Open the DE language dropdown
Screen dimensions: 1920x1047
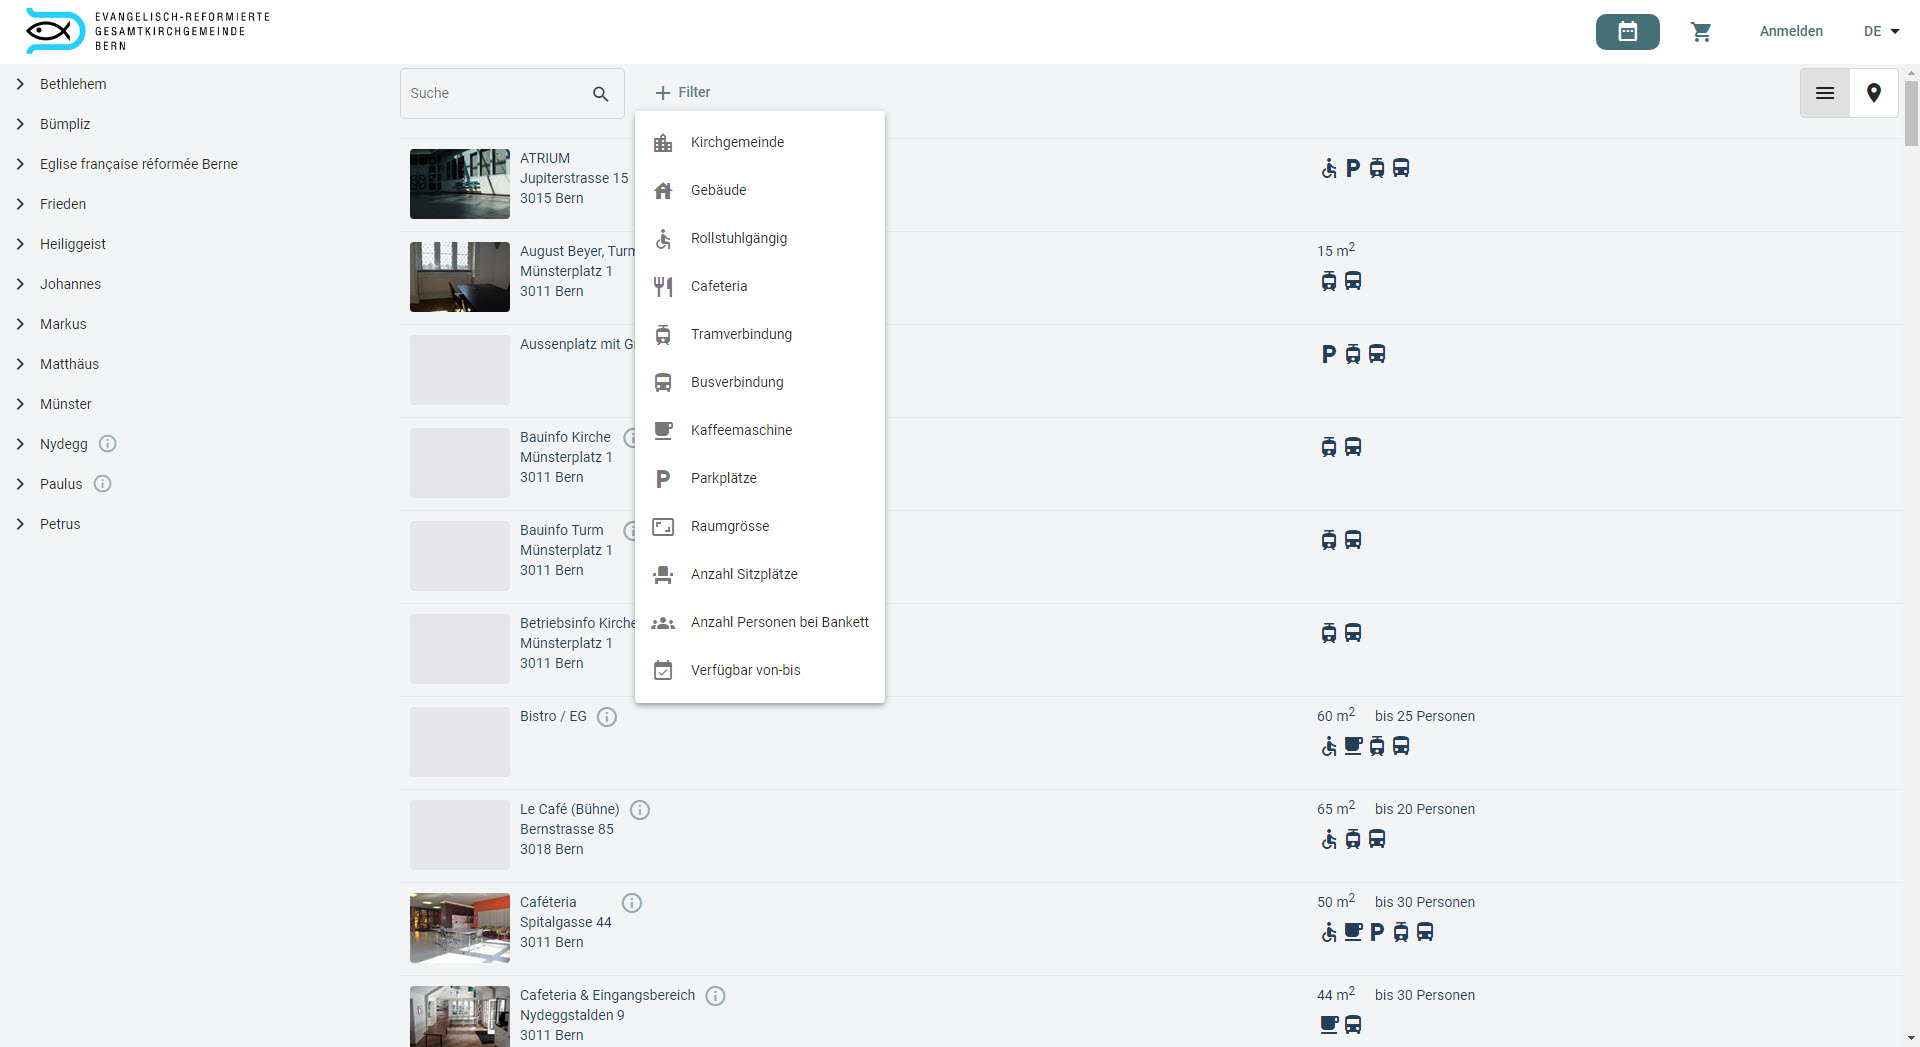coord(1881,32)
